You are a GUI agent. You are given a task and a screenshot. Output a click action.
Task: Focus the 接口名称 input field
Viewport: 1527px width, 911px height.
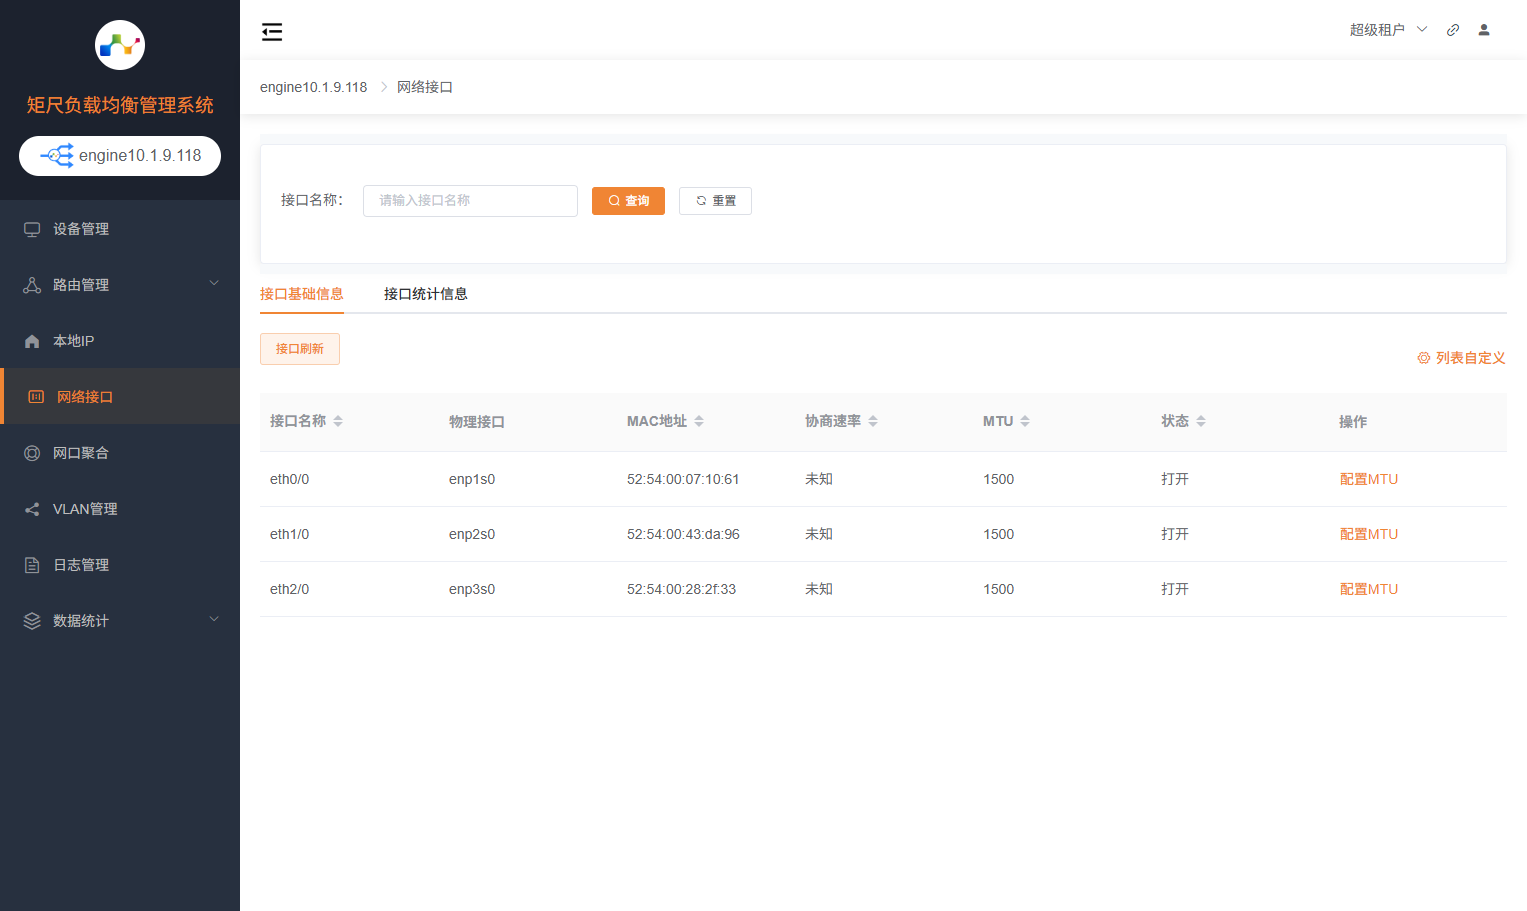click(x=470, y=201)
